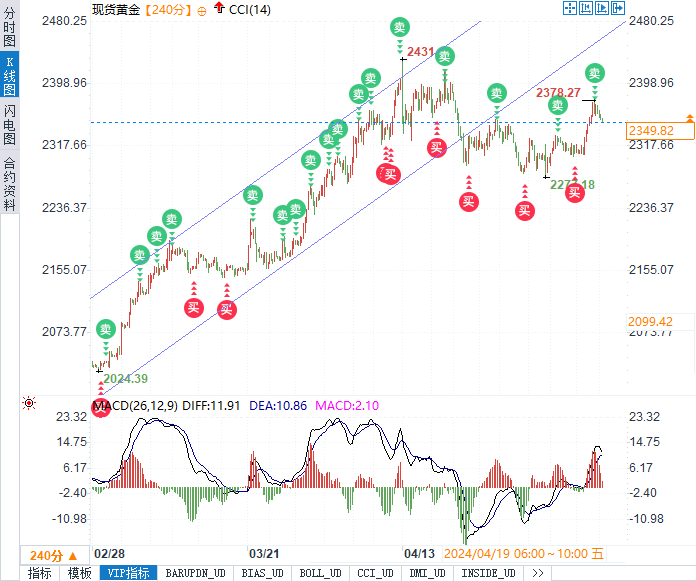Click the 02/28 date on the time axis
696x581 pixels.
[x=109, y=554]
